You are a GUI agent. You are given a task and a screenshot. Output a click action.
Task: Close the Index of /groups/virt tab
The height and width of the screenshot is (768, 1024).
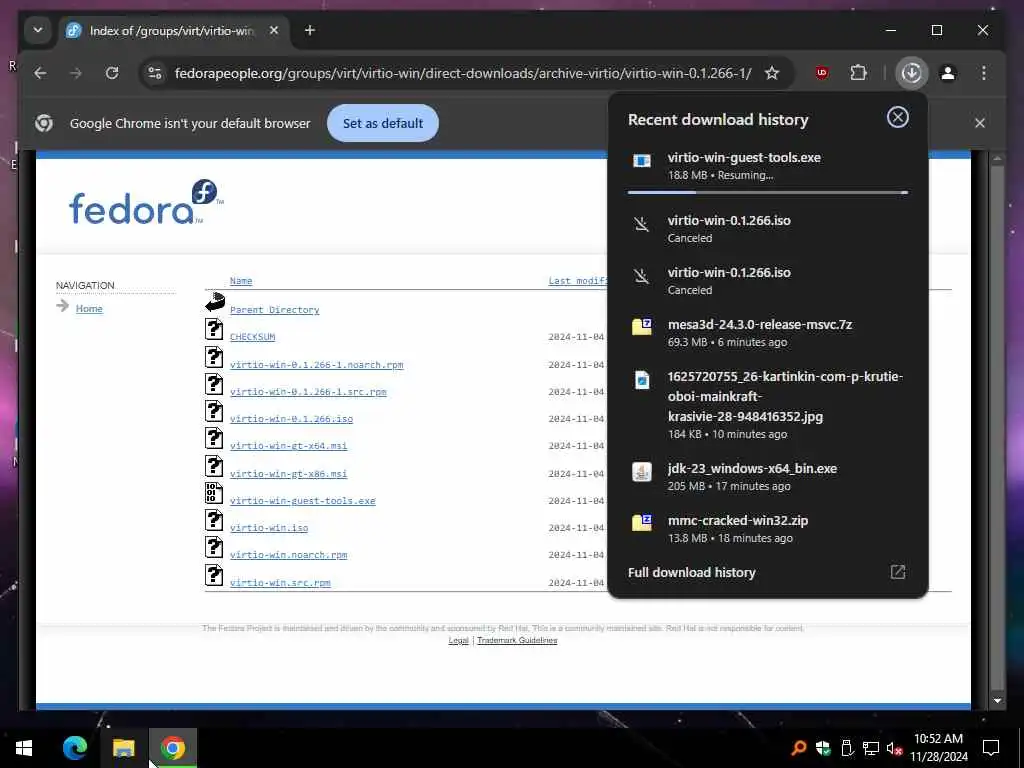[274, 30]
